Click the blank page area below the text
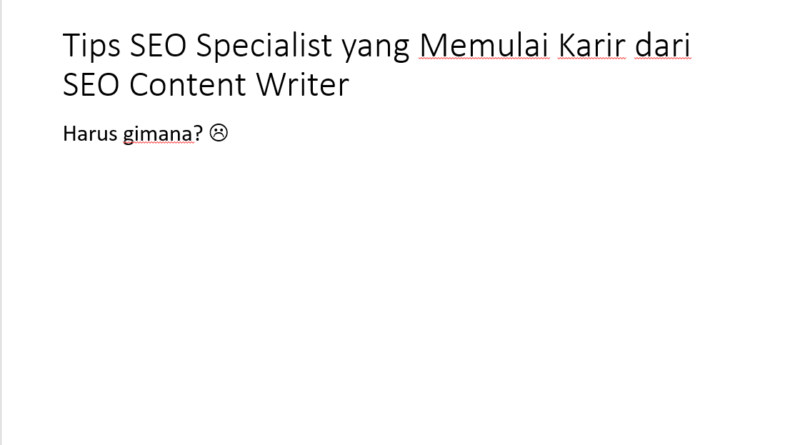 point(400,300)
